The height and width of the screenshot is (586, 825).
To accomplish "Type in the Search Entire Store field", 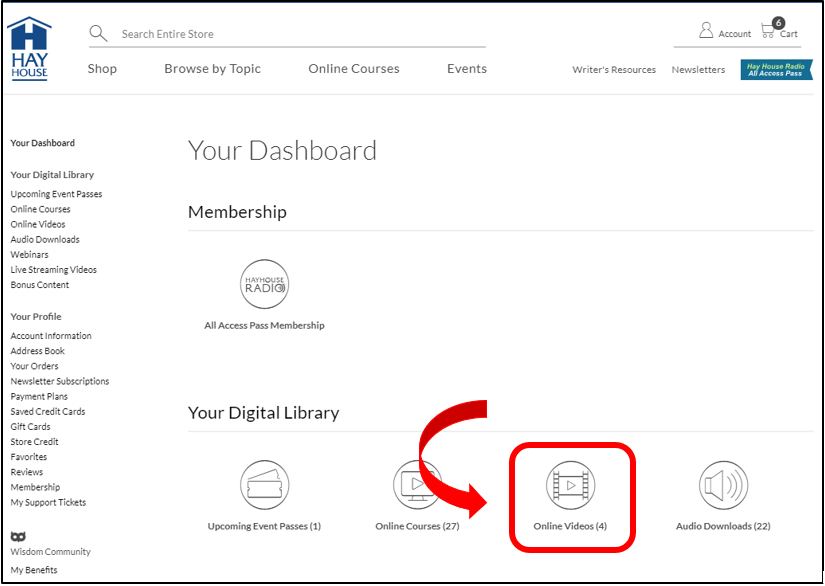I will pos(300,34).
